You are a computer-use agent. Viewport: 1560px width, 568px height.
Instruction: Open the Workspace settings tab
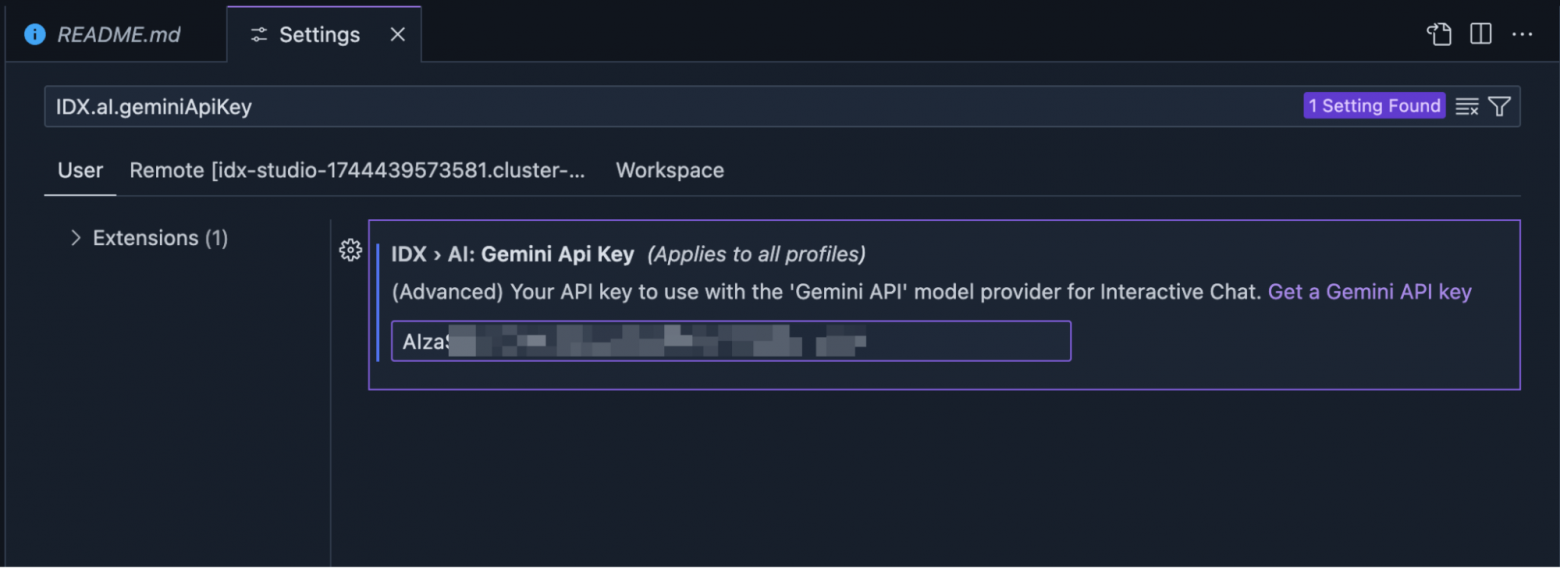click(x=669, y=170)
